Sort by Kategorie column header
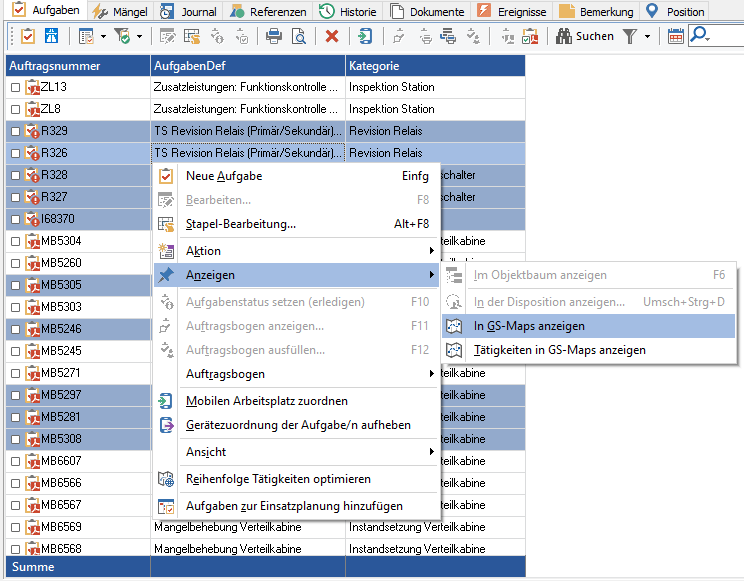Viewport: 744px width, 585px height. [x=435, y=65]
